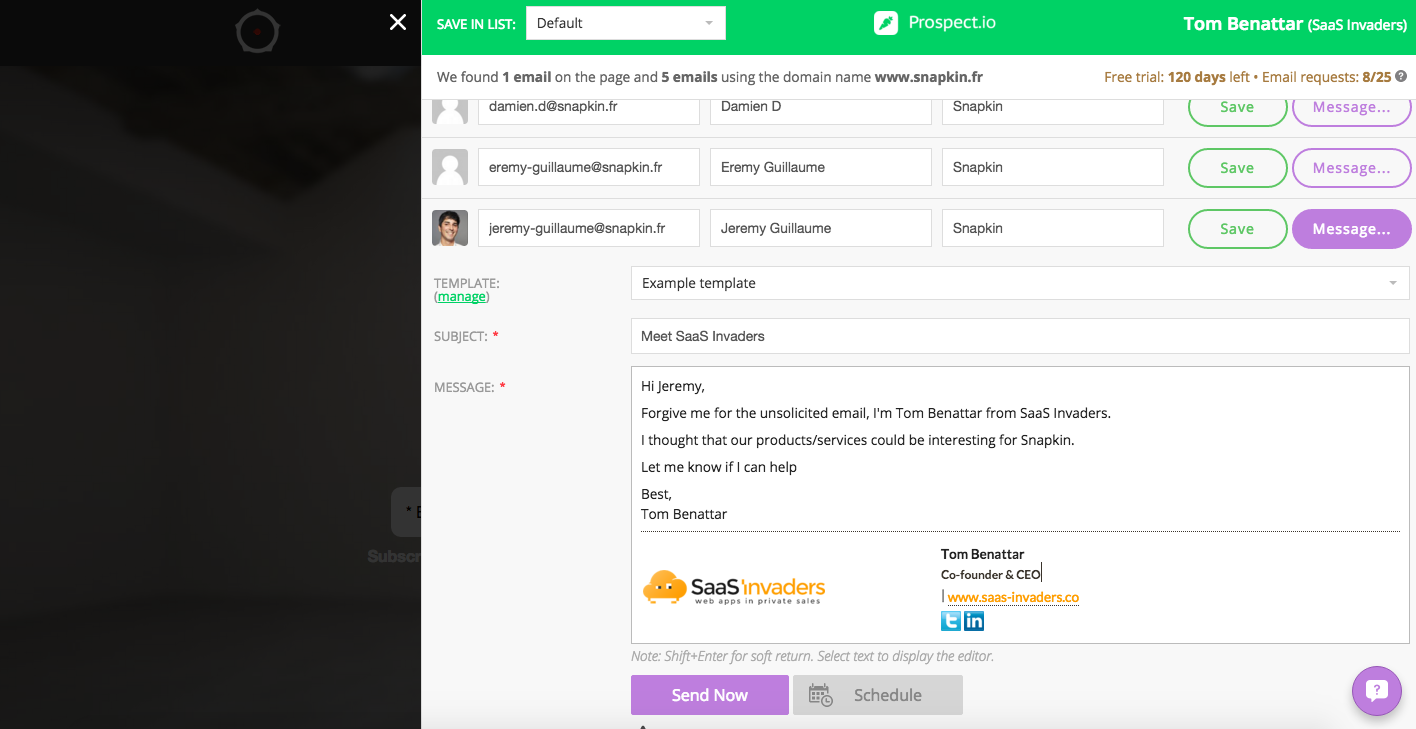Open the Save in List dropdown
1416x729 pixels.
click(x=626, y=23)
